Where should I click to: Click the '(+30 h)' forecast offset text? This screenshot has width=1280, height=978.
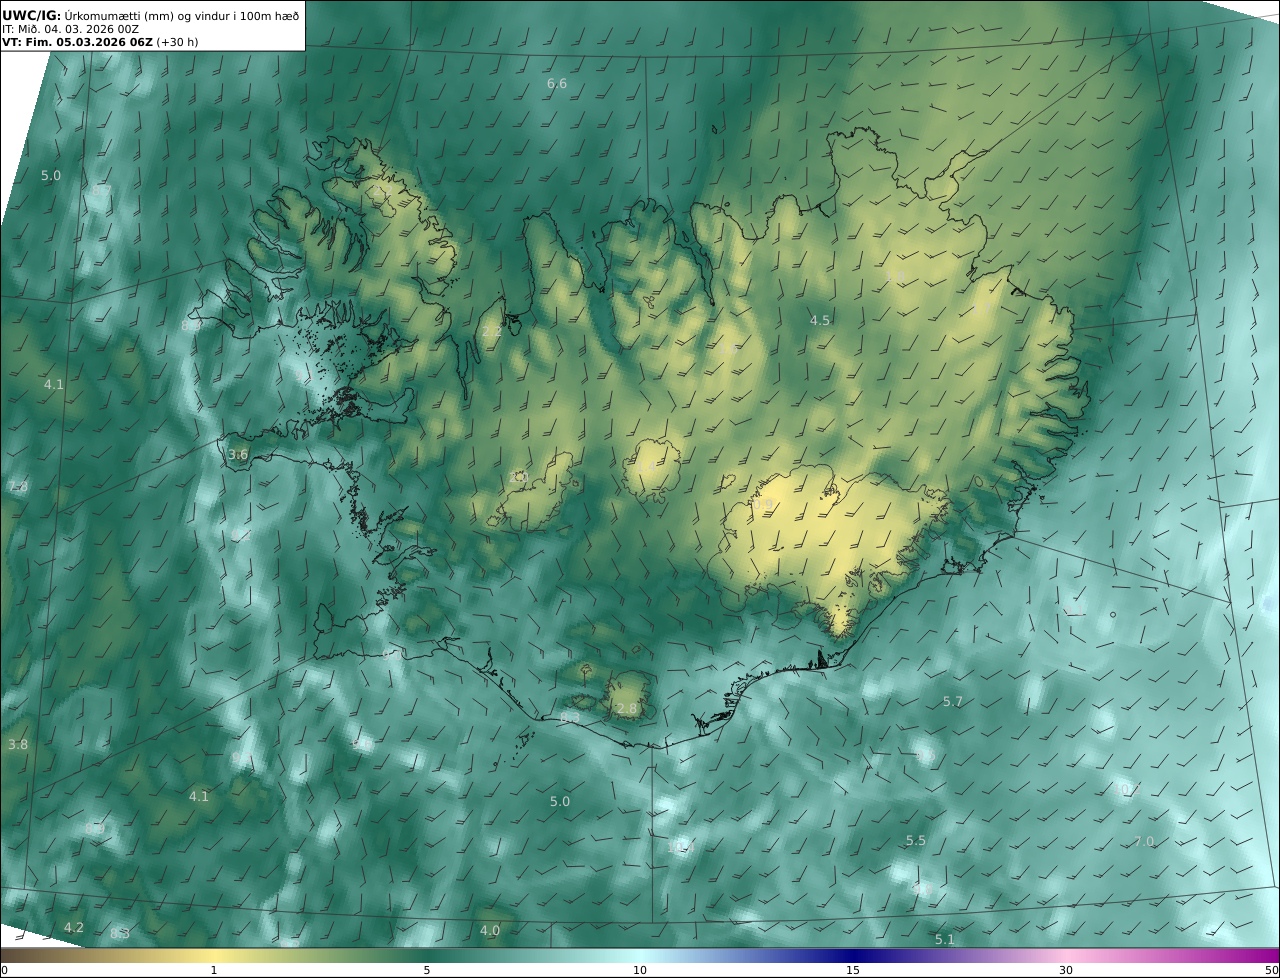click(x=178, y=42)
